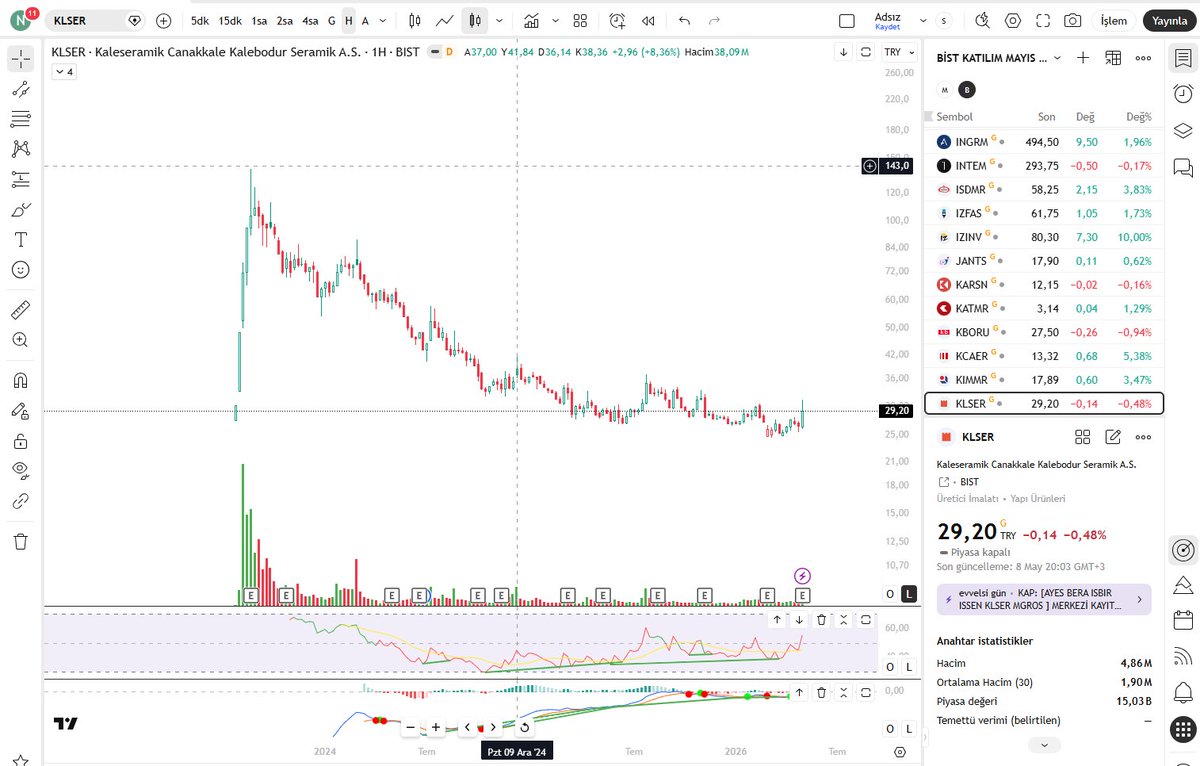Click the İşlem trade button
This screenshot has width=1200, height=766.
1114,20
